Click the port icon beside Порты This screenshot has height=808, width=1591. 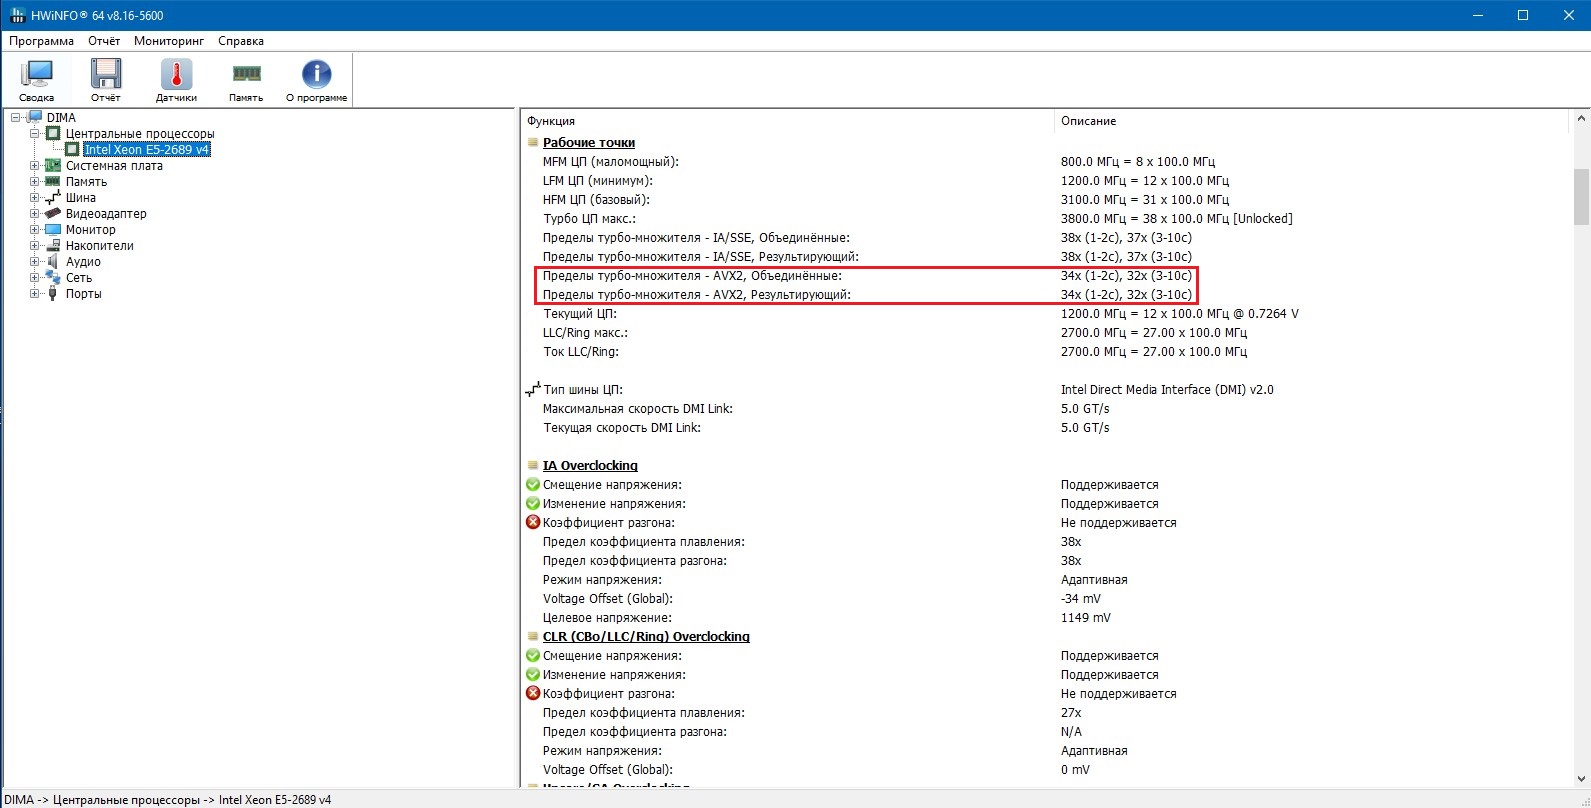tap(53, 294)
